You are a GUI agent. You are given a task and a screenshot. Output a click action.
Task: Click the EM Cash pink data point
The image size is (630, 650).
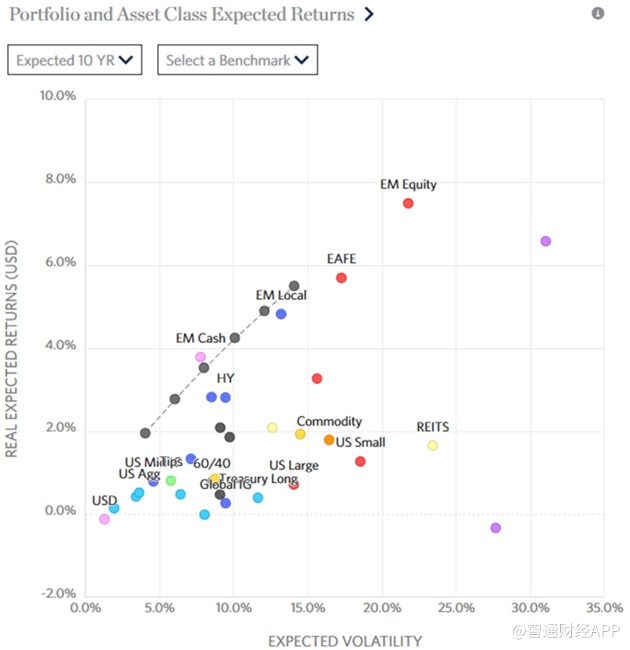(x=200, y=357)
